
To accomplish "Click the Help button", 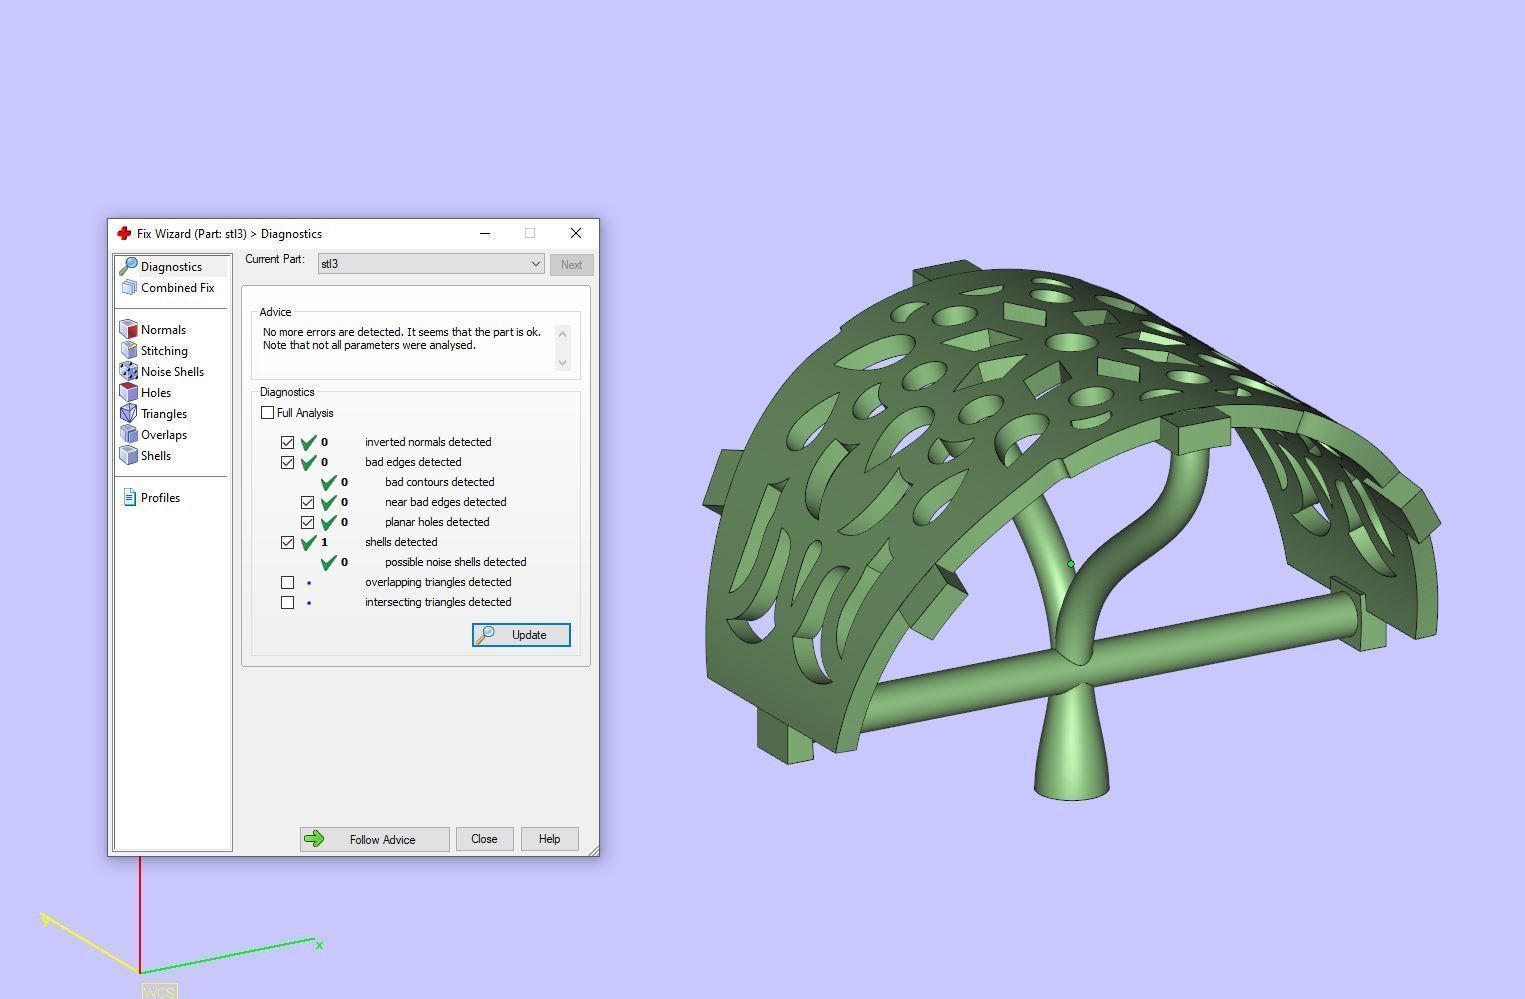I will pos(549,839).
